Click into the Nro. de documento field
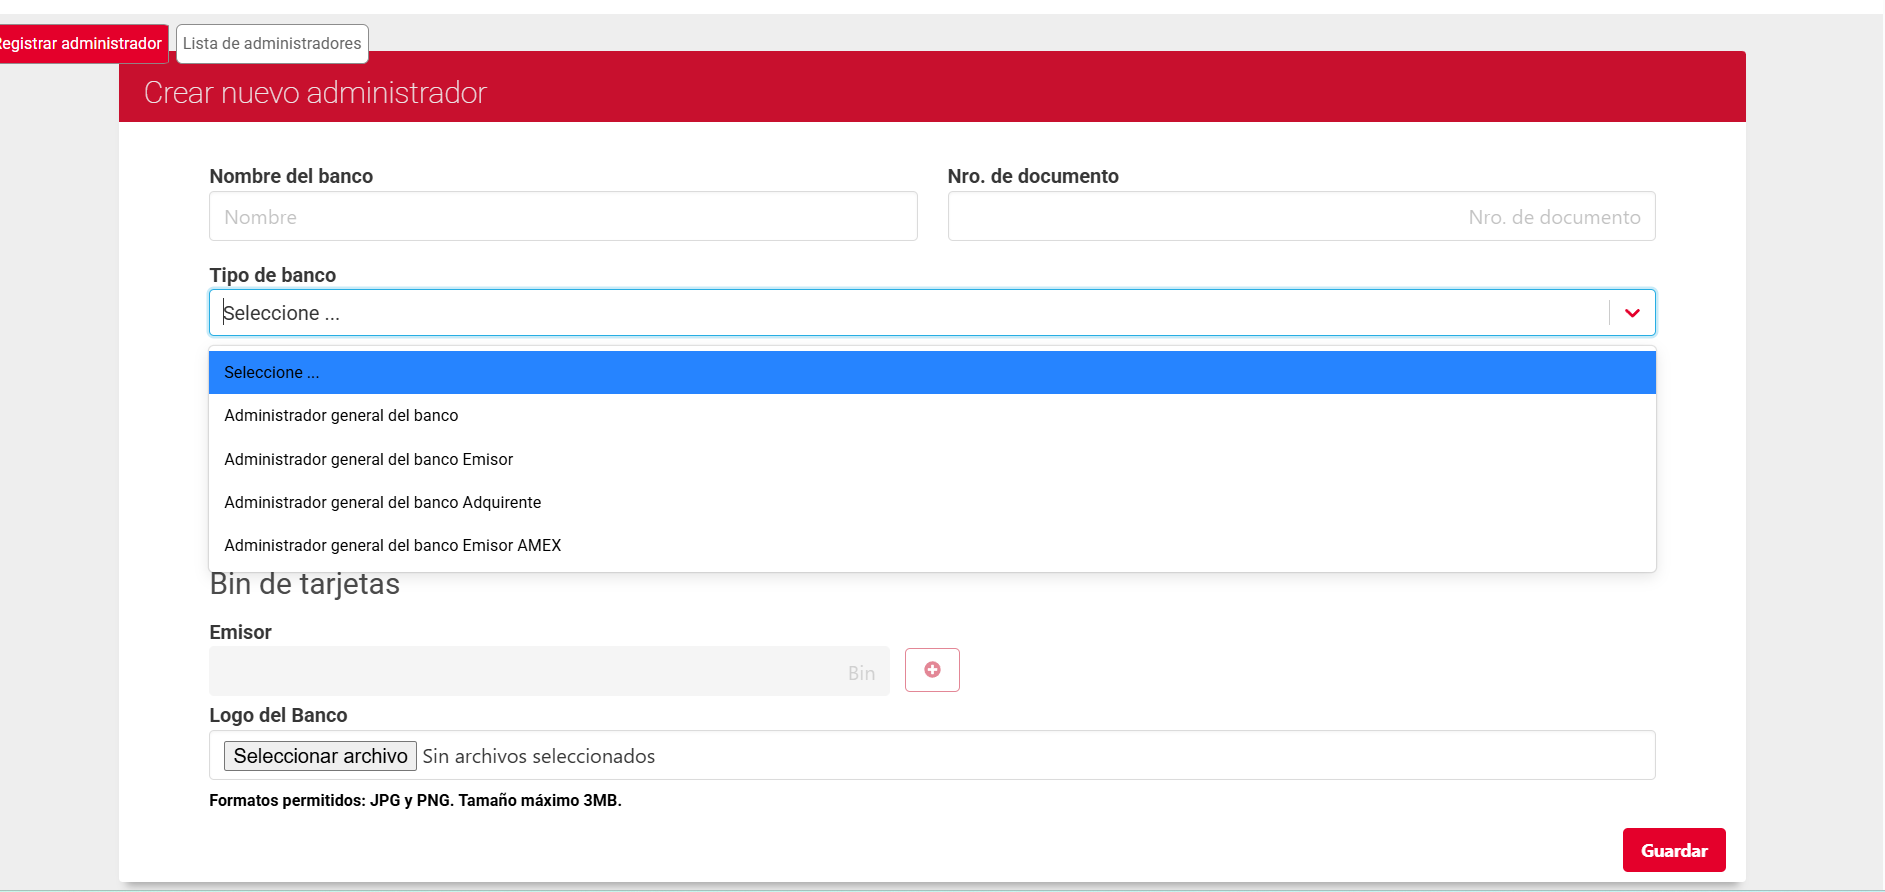Image resolution: width=1885 pixels, height=892 pixels. [1301, 217]
